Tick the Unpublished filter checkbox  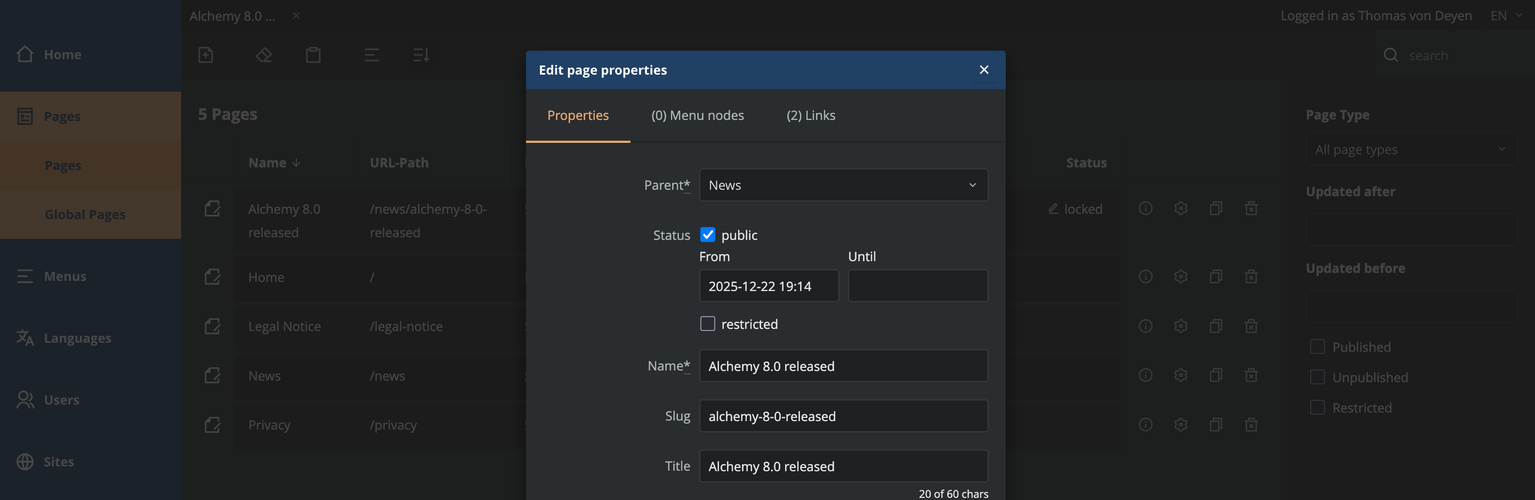[x=1317, y=377]
